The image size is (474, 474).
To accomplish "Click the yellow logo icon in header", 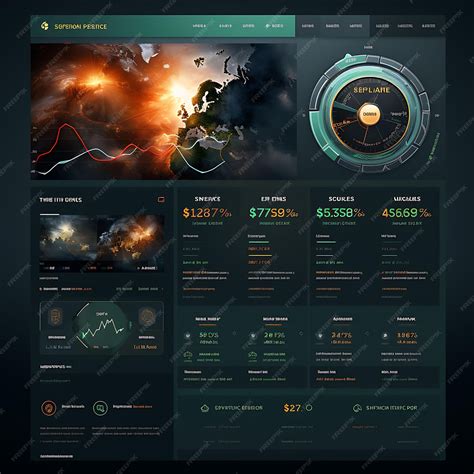I will [44, 26].
